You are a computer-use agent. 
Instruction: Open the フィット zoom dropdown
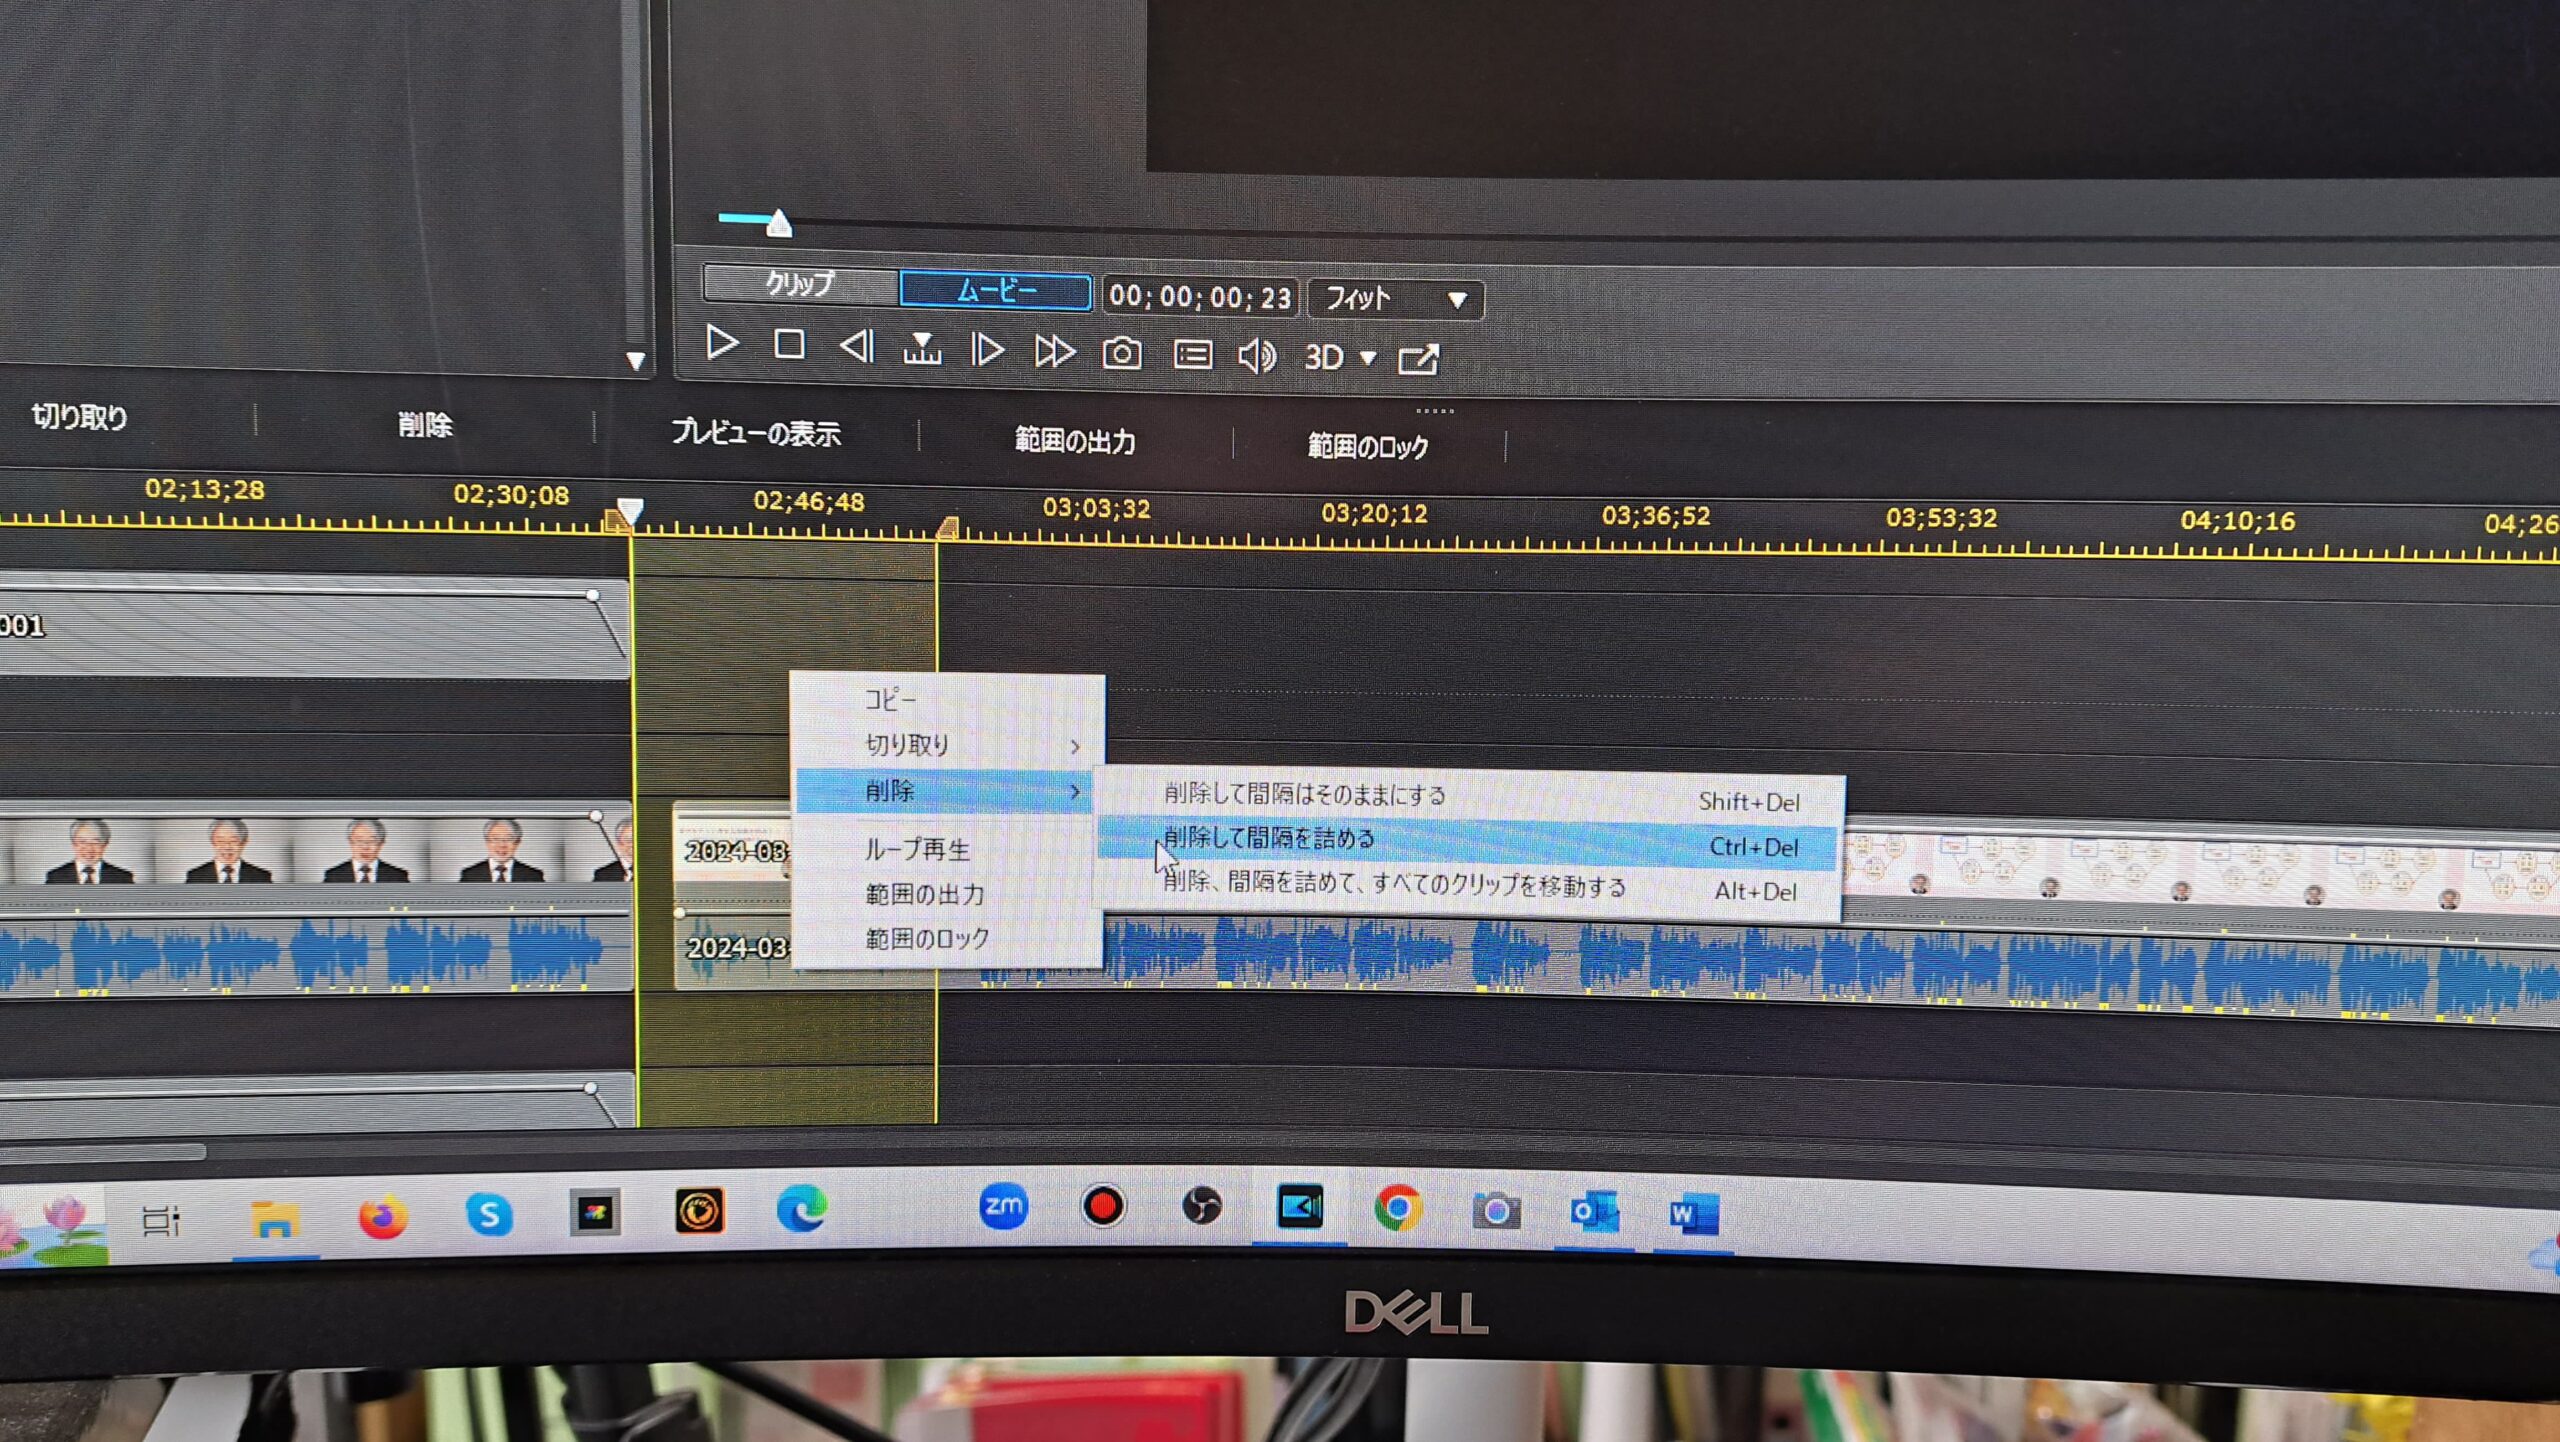click(1396, 299)
